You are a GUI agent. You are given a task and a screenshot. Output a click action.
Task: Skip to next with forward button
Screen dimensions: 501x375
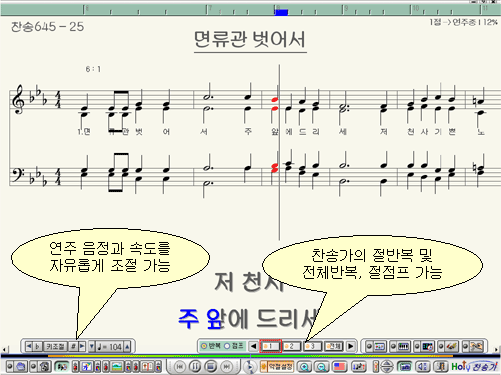coord(227,367)
